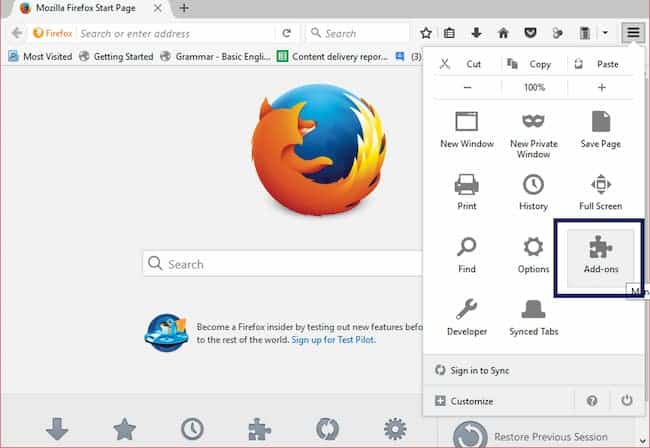This screenshot has height=448, width=650.
Task: Open Find from the menu panel
Action: coord(467,254)
